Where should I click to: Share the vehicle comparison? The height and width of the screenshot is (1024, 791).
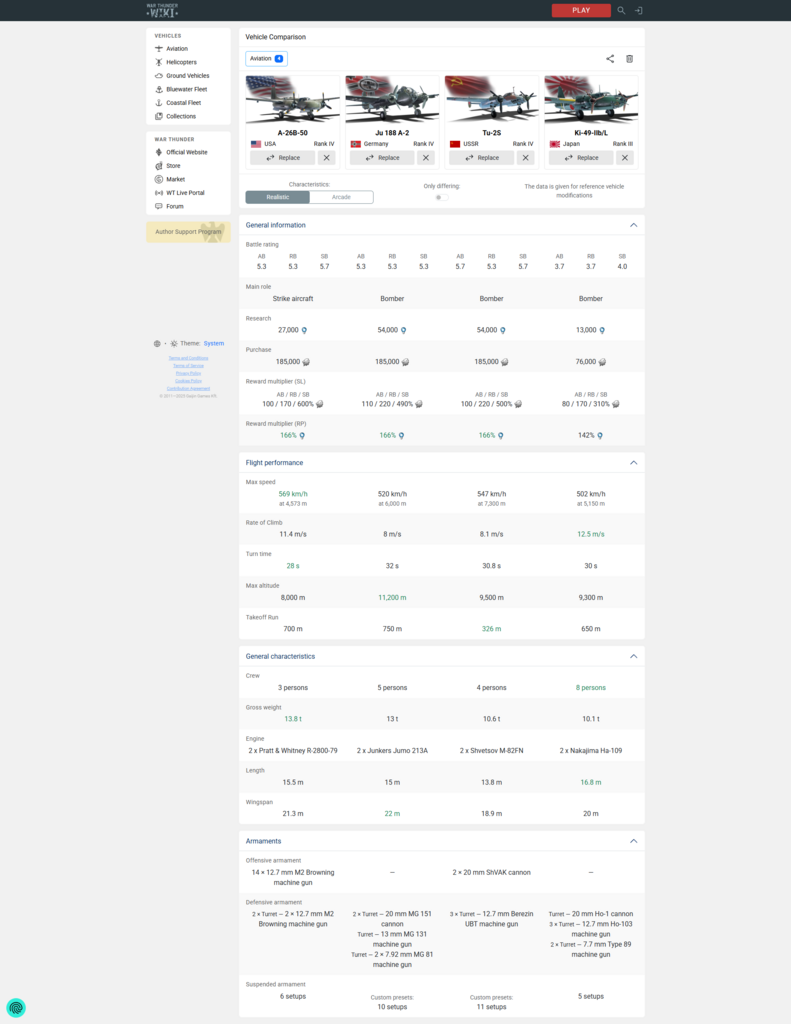point(610,59)
